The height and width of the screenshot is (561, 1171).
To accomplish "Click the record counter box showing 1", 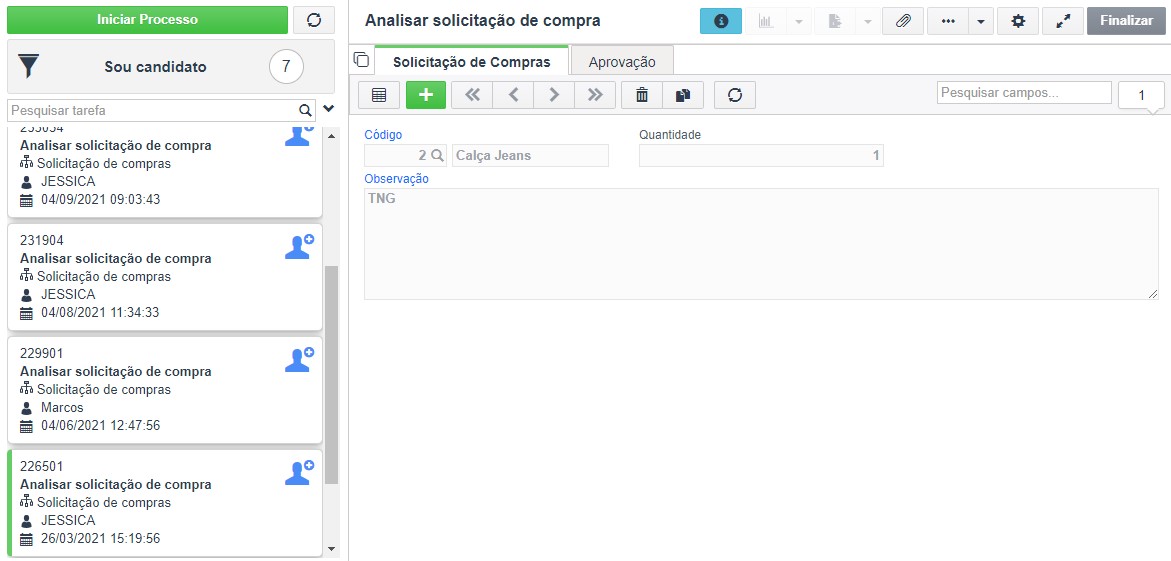I will pos(1141,96).
